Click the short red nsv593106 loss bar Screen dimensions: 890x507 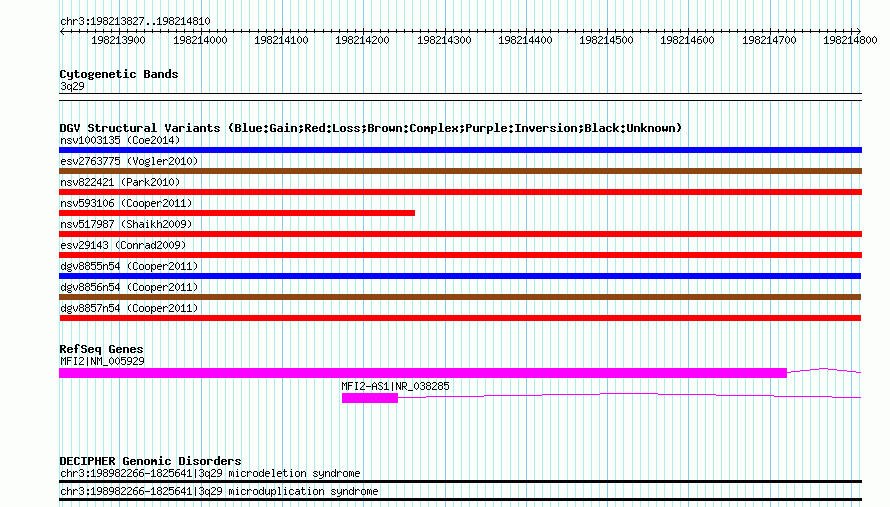pyautogui.click(x=237, y=213)
